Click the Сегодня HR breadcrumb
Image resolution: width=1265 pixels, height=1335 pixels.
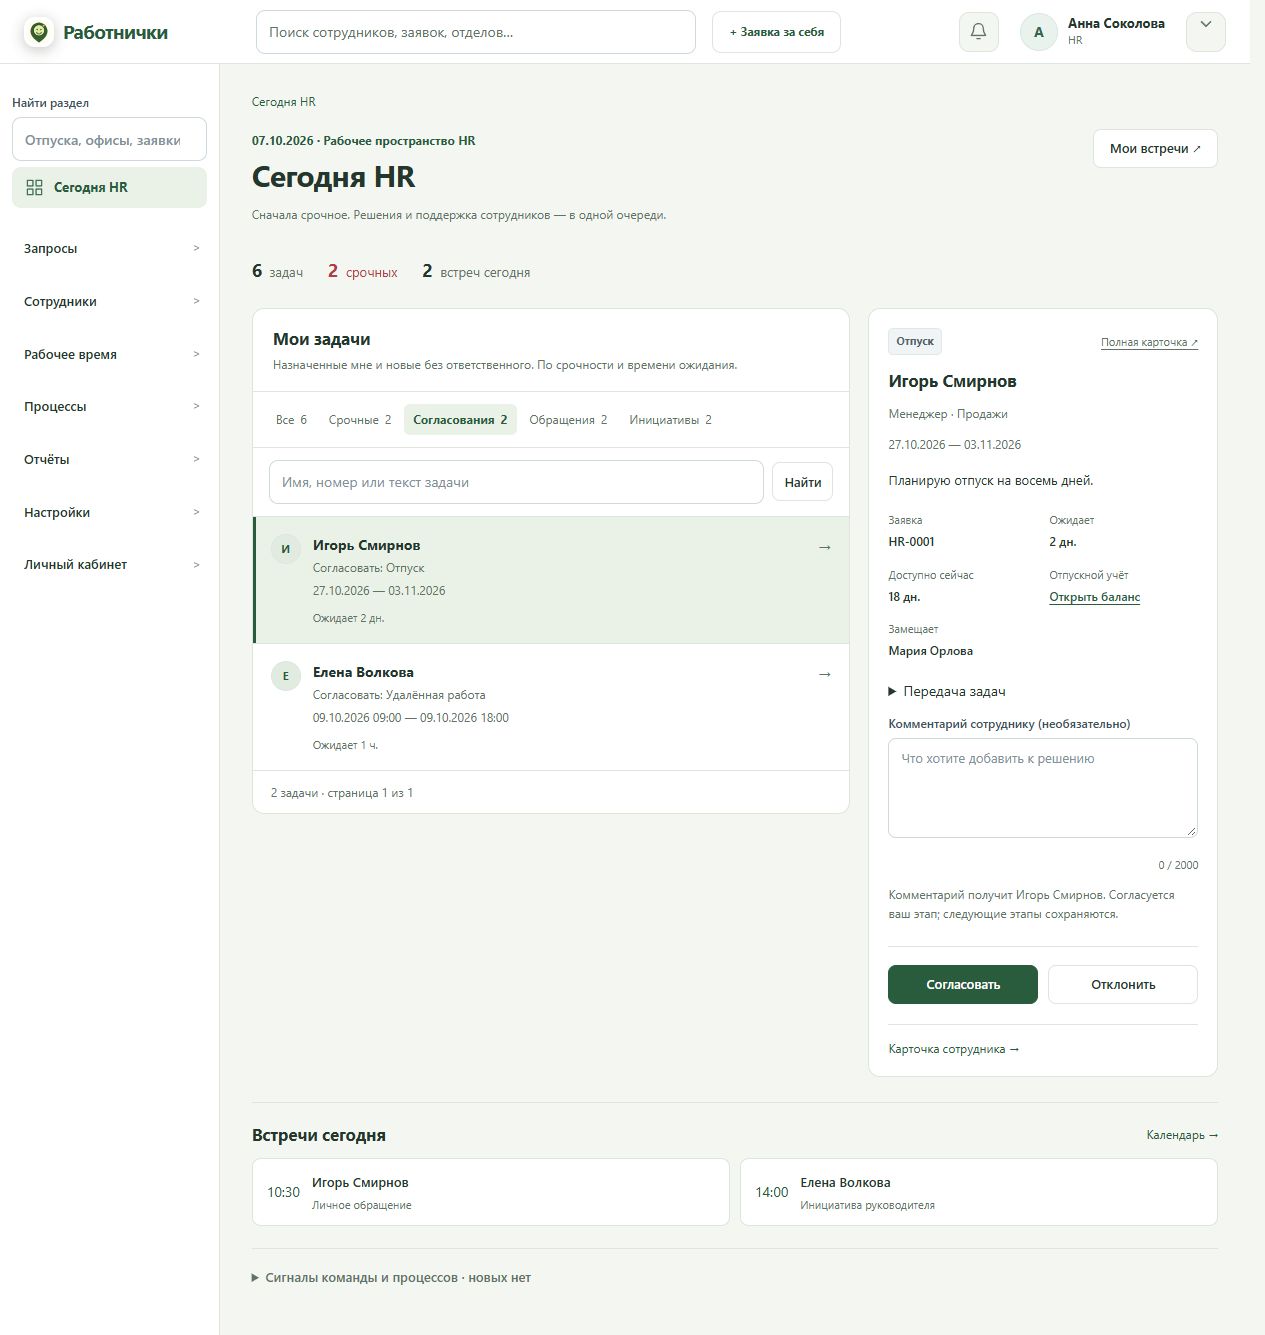pos(284,102)
